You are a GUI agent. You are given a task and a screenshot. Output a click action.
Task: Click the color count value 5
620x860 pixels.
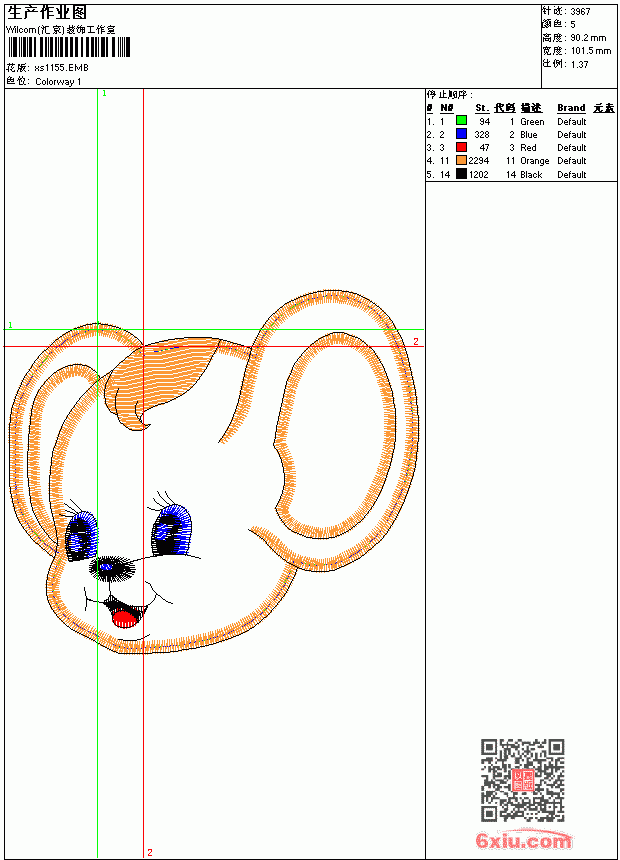573,25
